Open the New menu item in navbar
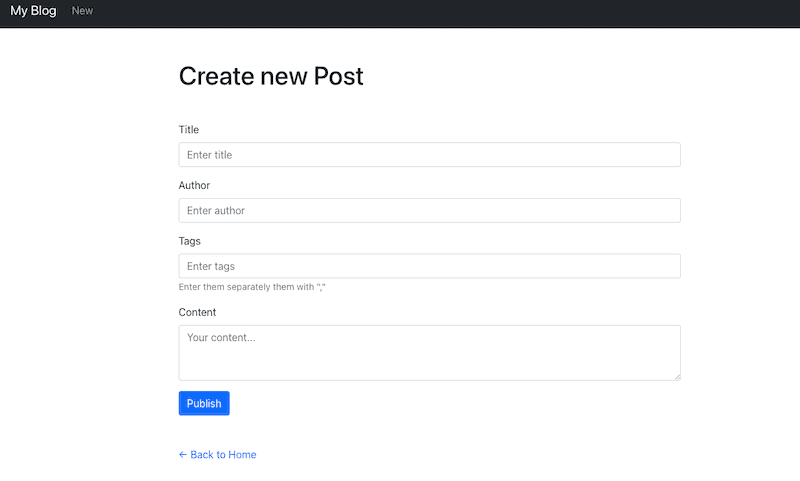800x481 pixels. [82, 11]
